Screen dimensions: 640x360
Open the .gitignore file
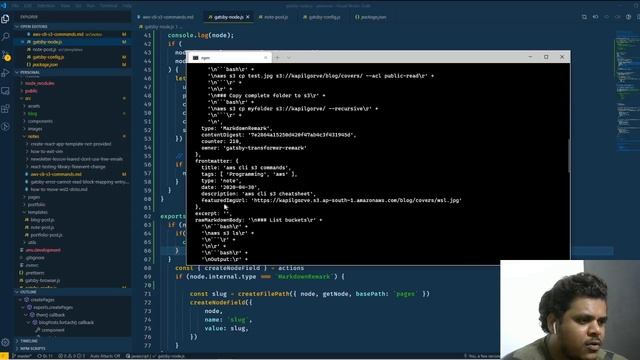[x=35, y=258]
